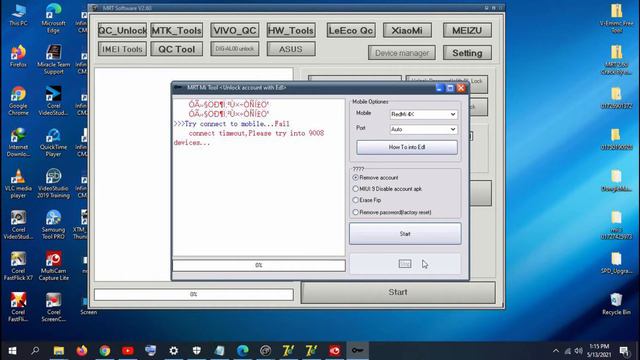The image size is (640, 360).
Task: Open V-Emmc Free tool folder
Action: click(x=616, y=18)
